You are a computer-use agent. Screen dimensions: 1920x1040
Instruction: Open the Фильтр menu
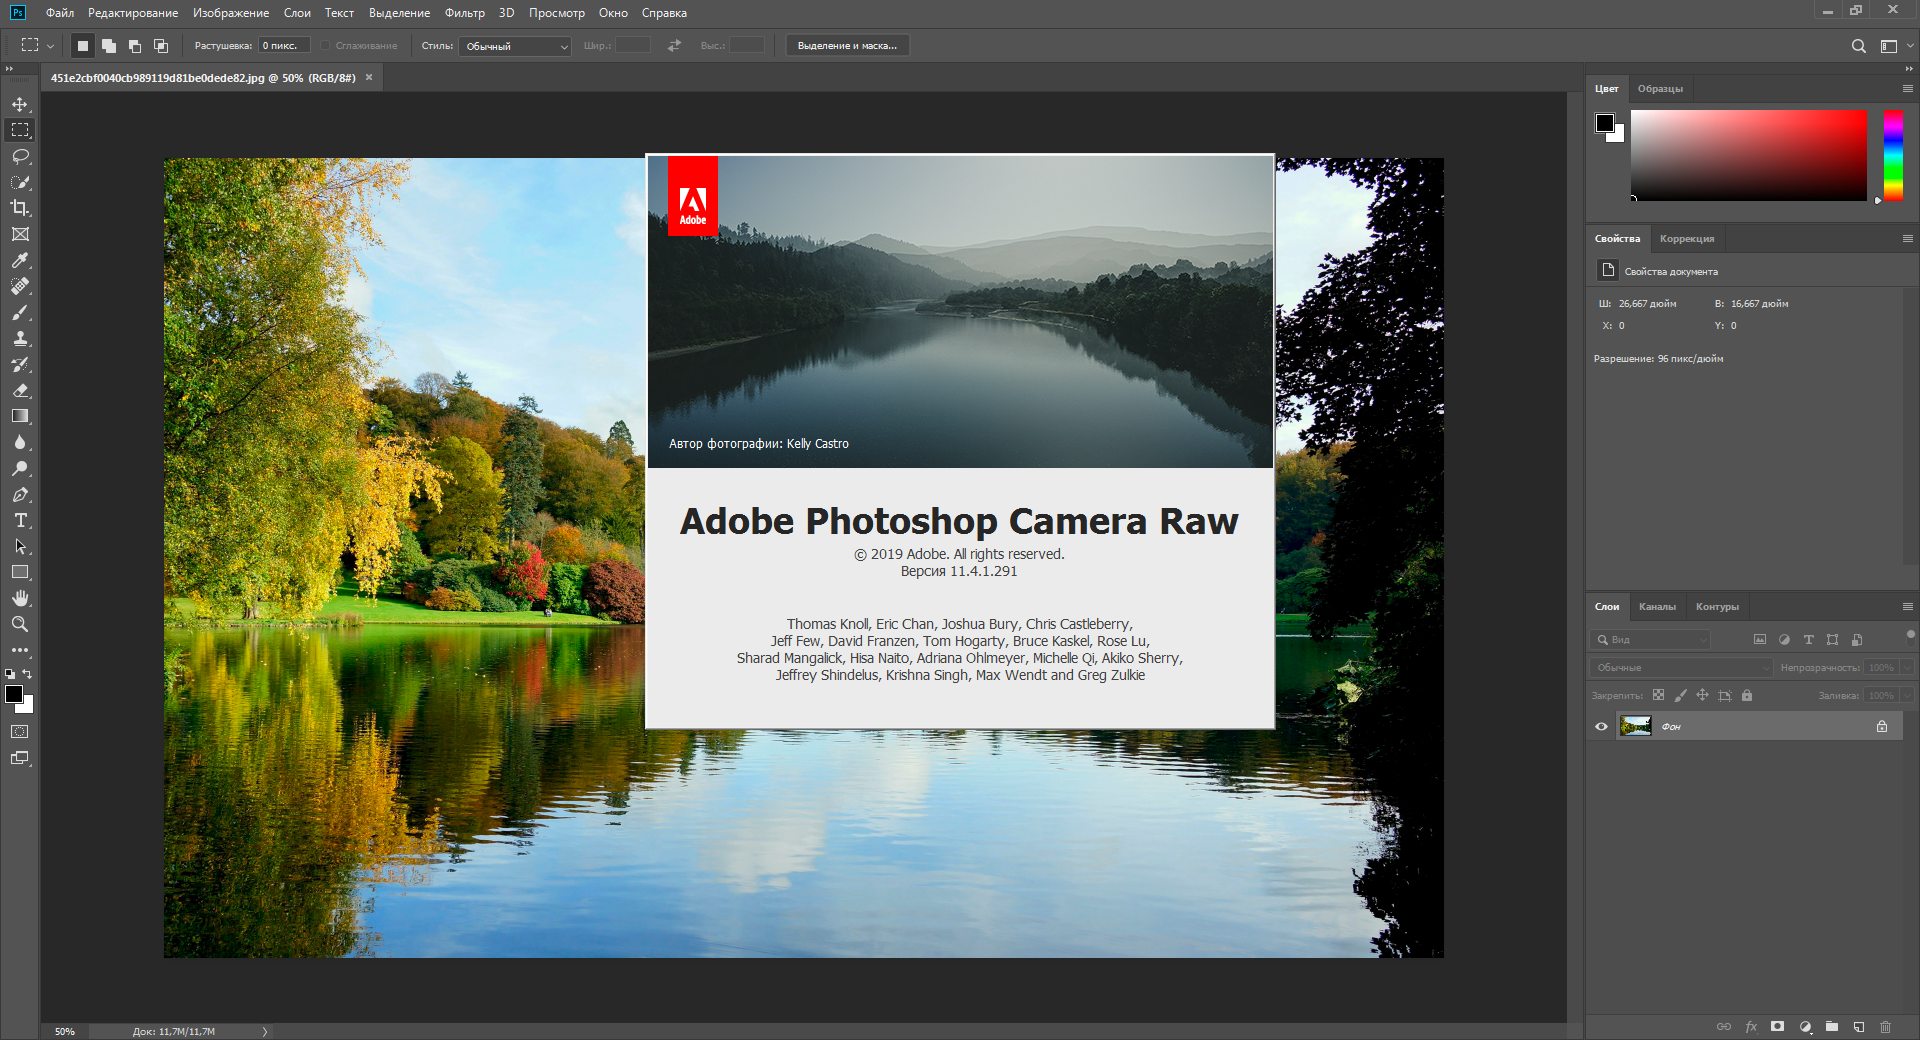pyautogui.click(x=465, y=13)
